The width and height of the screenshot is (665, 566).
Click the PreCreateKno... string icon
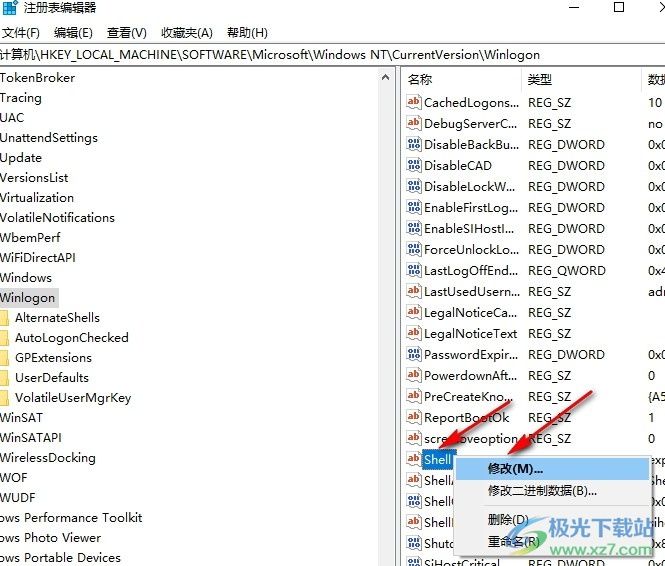[414, 396]
